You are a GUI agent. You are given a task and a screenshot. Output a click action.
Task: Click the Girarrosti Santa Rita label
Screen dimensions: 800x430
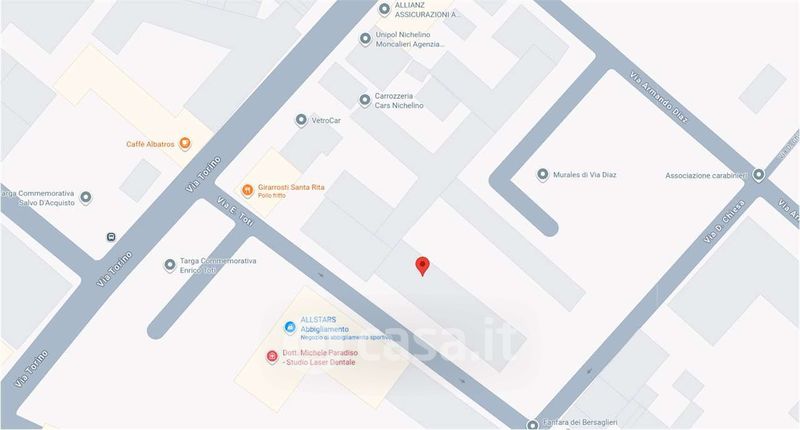(x=291, y=187)
